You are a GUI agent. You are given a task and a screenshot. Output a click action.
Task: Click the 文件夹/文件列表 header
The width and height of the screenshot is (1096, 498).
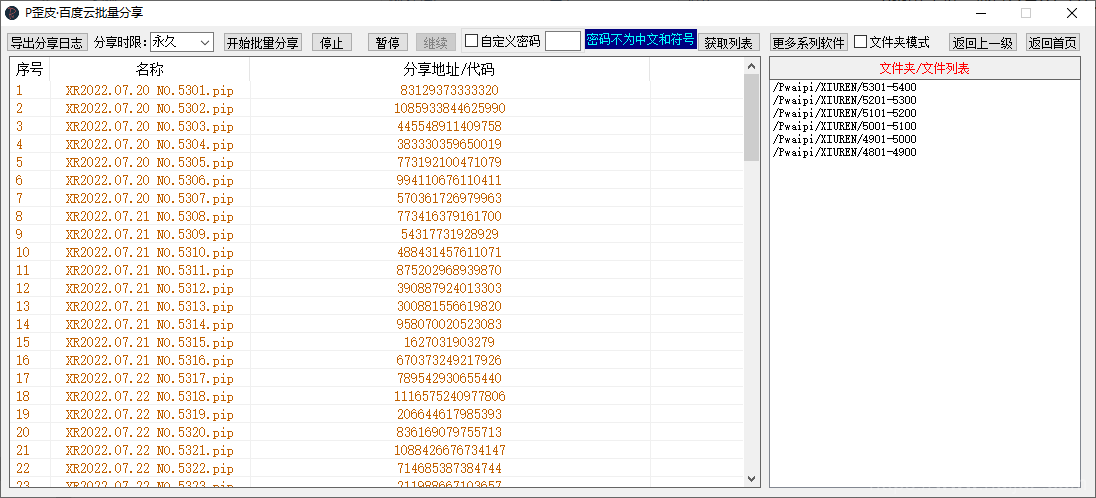click(924, 69)
